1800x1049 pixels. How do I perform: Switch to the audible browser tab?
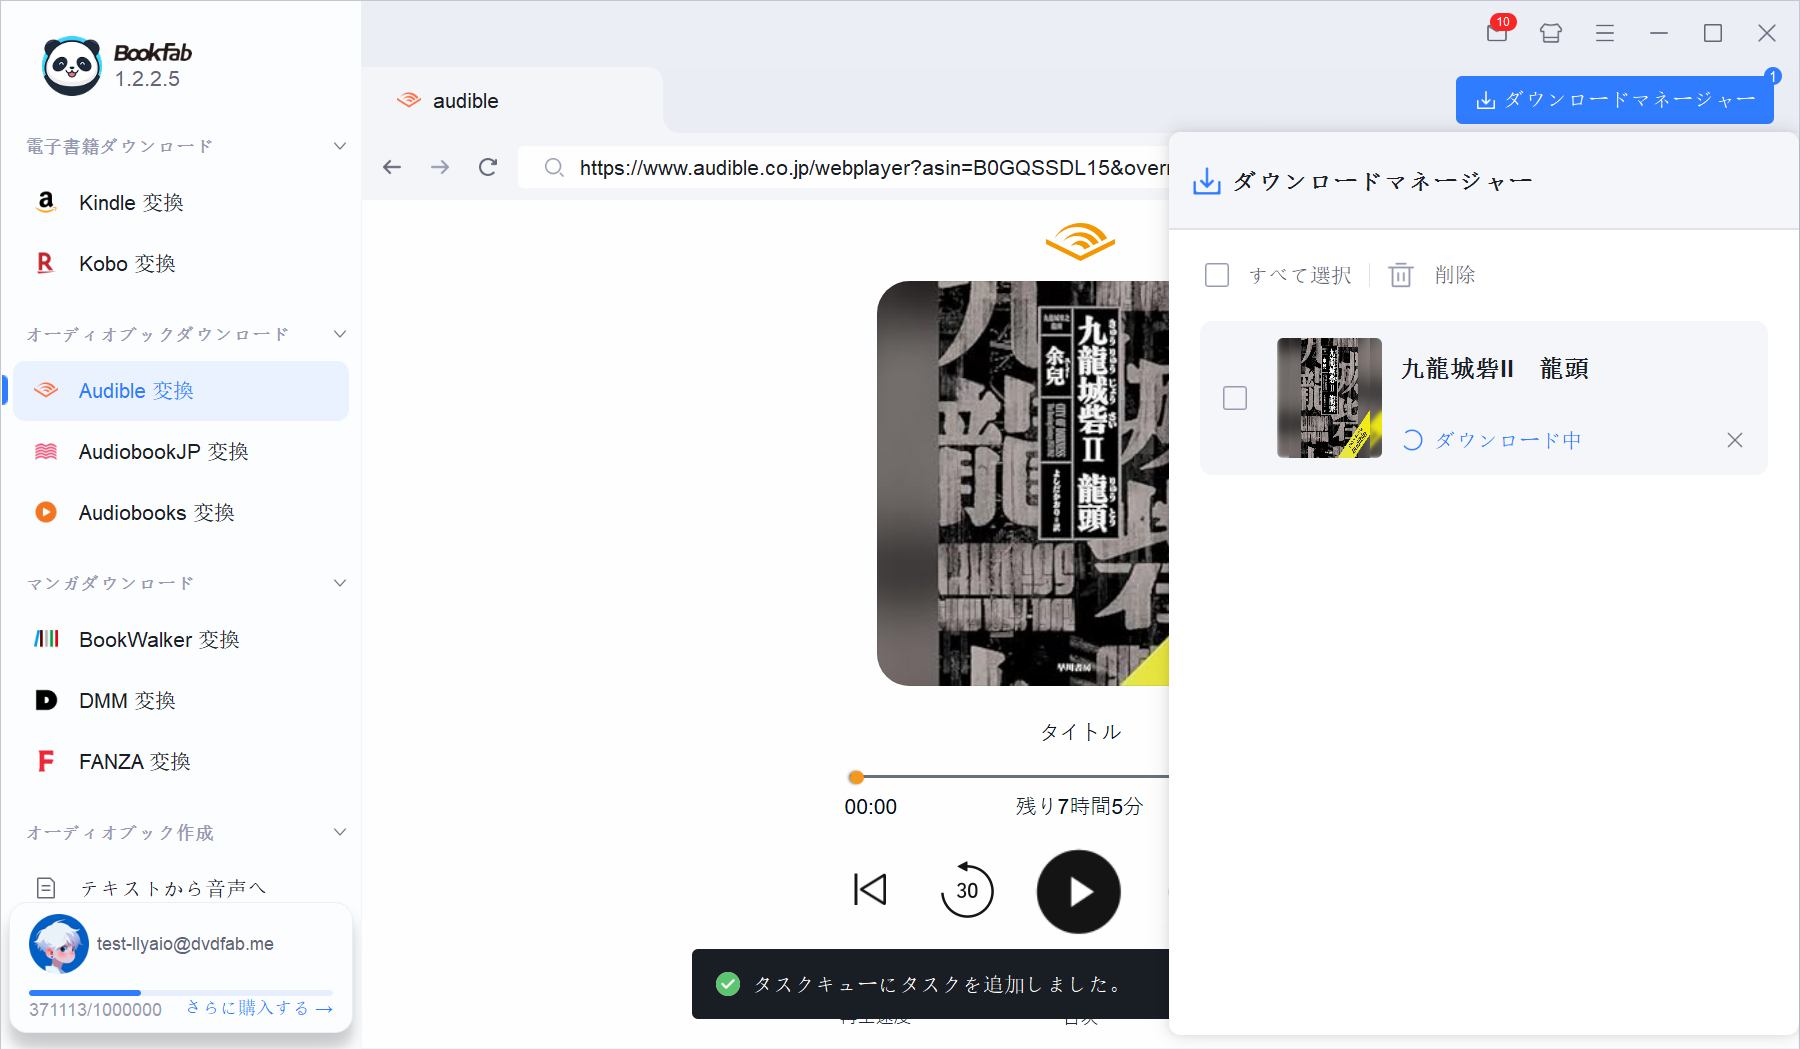coord(463,100)
